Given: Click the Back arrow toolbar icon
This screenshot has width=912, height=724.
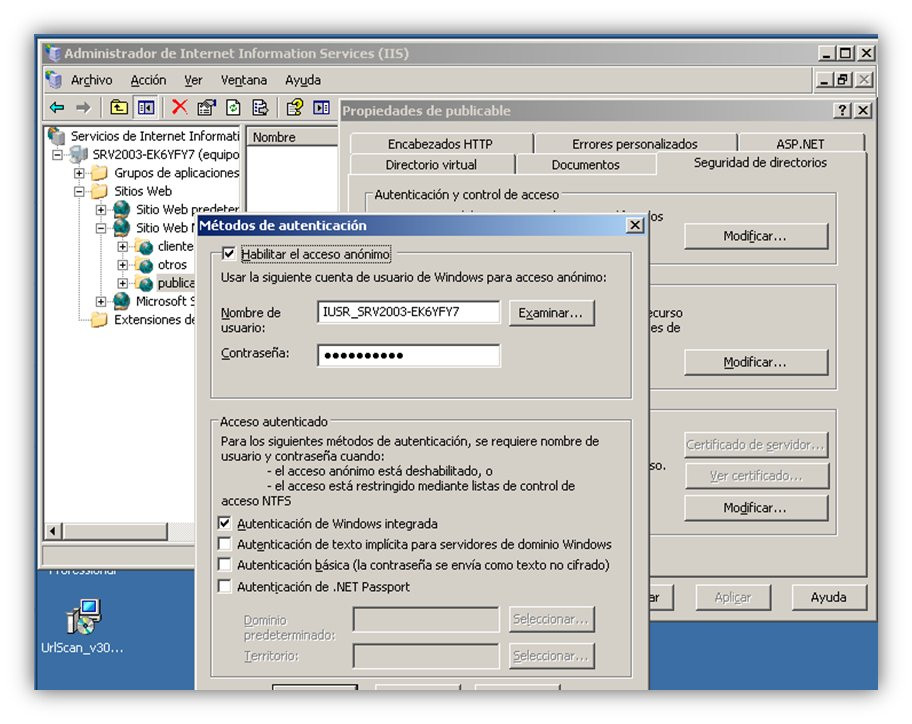Looking at the screenshot, I should pos(57,107).
